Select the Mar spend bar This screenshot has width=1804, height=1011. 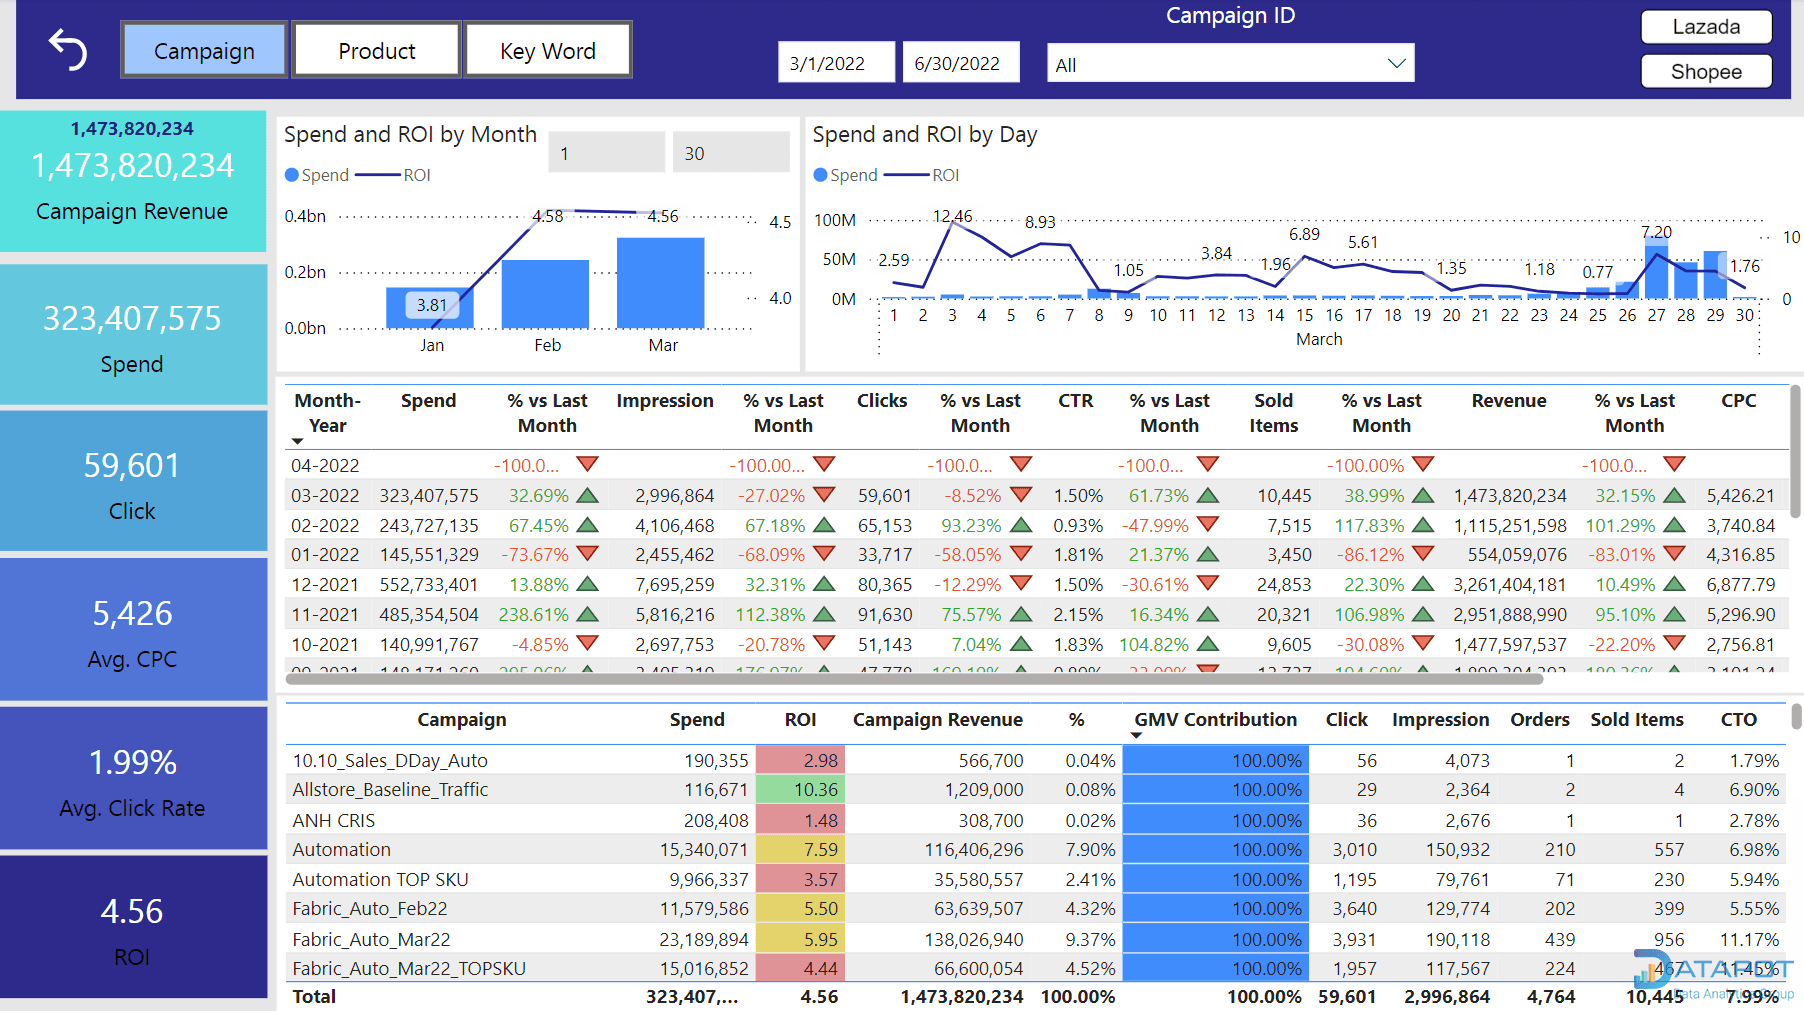pyautogui.click(x=661, y=283)
